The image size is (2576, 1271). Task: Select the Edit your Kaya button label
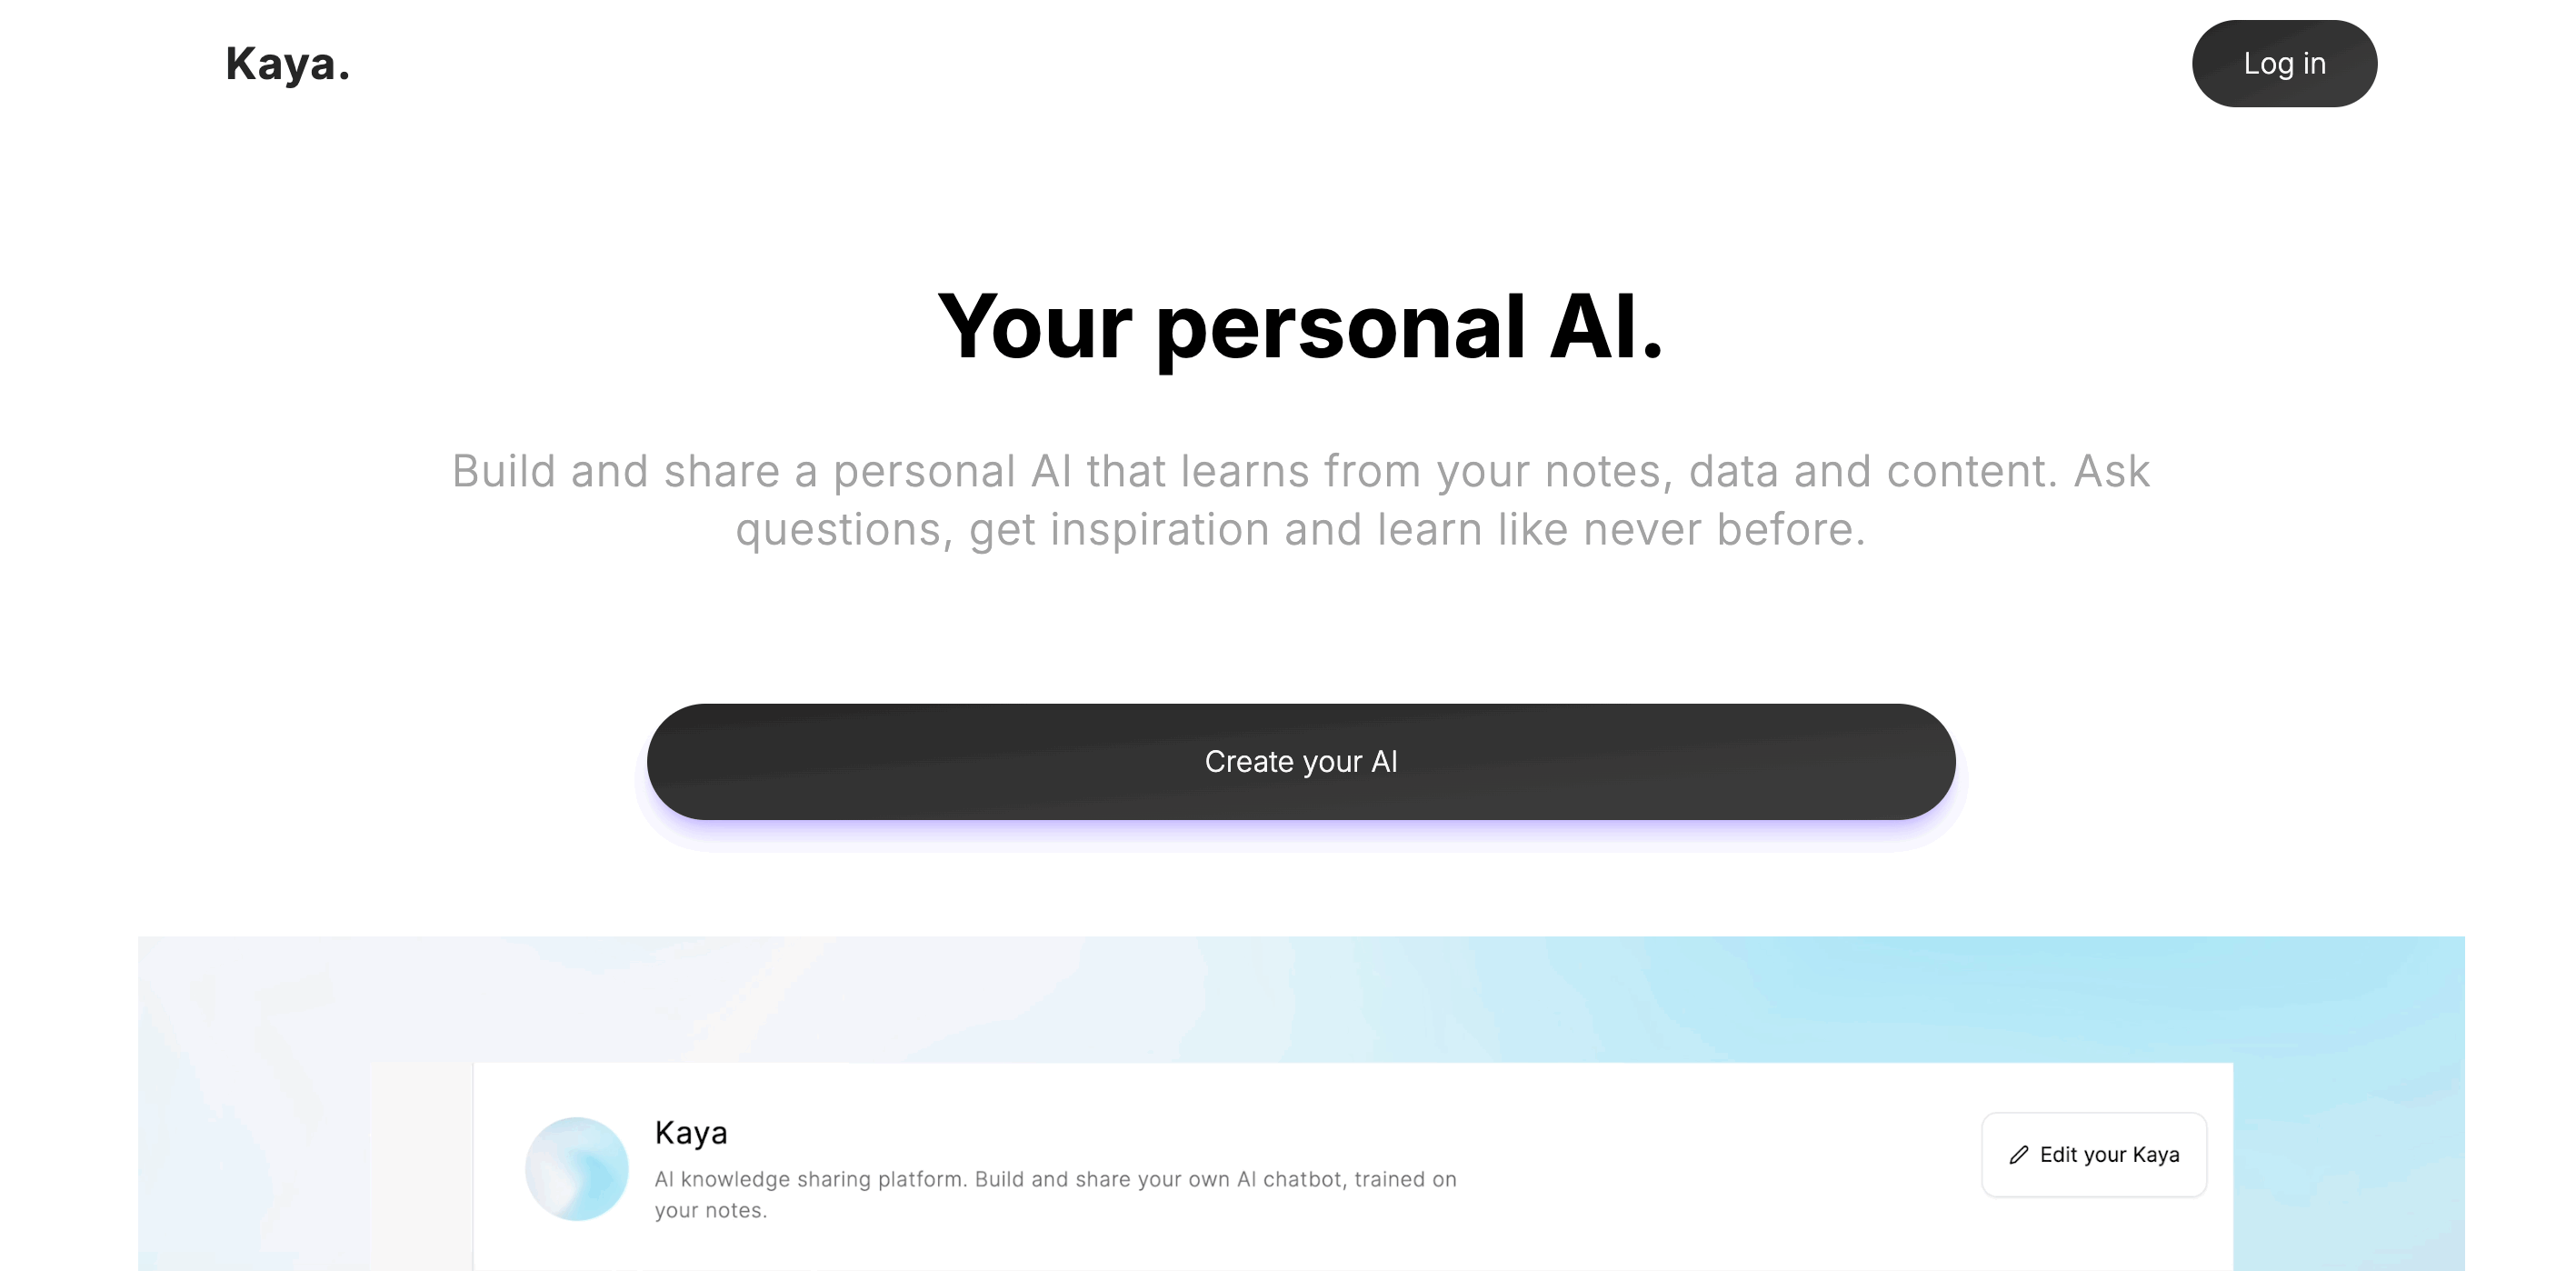pos(2109,1155)
